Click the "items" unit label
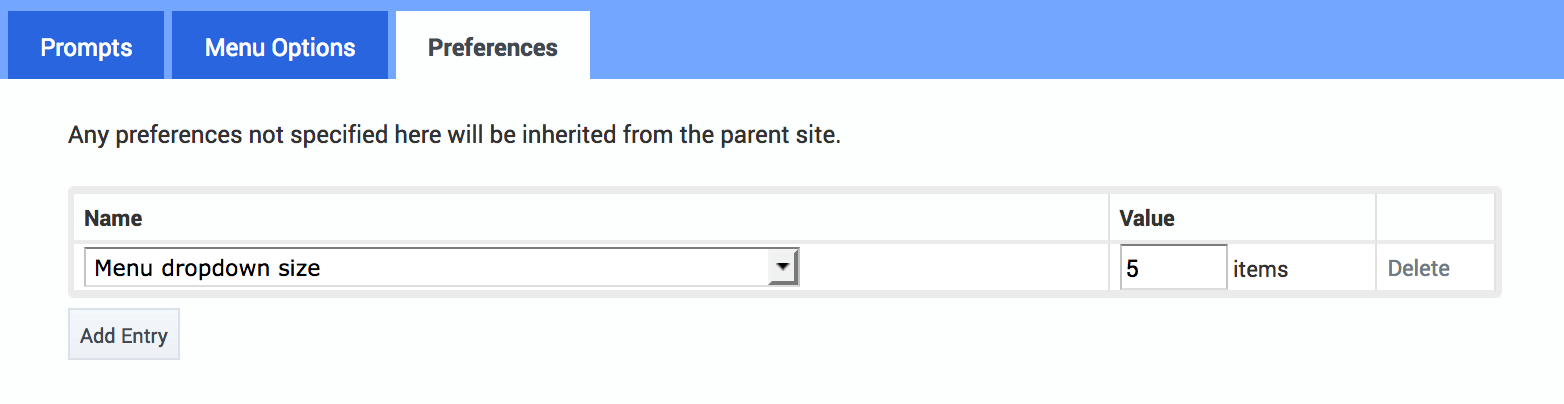The width and height of the screenshot is (1564, 404). [1260, 269]
